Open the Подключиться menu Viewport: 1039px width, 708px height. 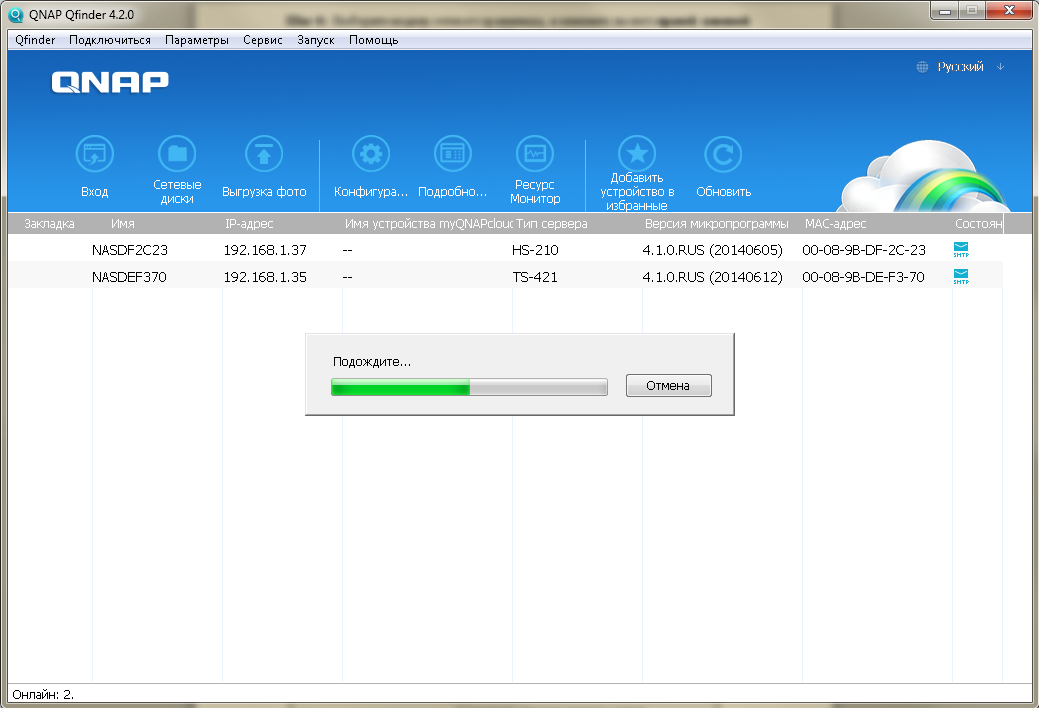point(110,40)
